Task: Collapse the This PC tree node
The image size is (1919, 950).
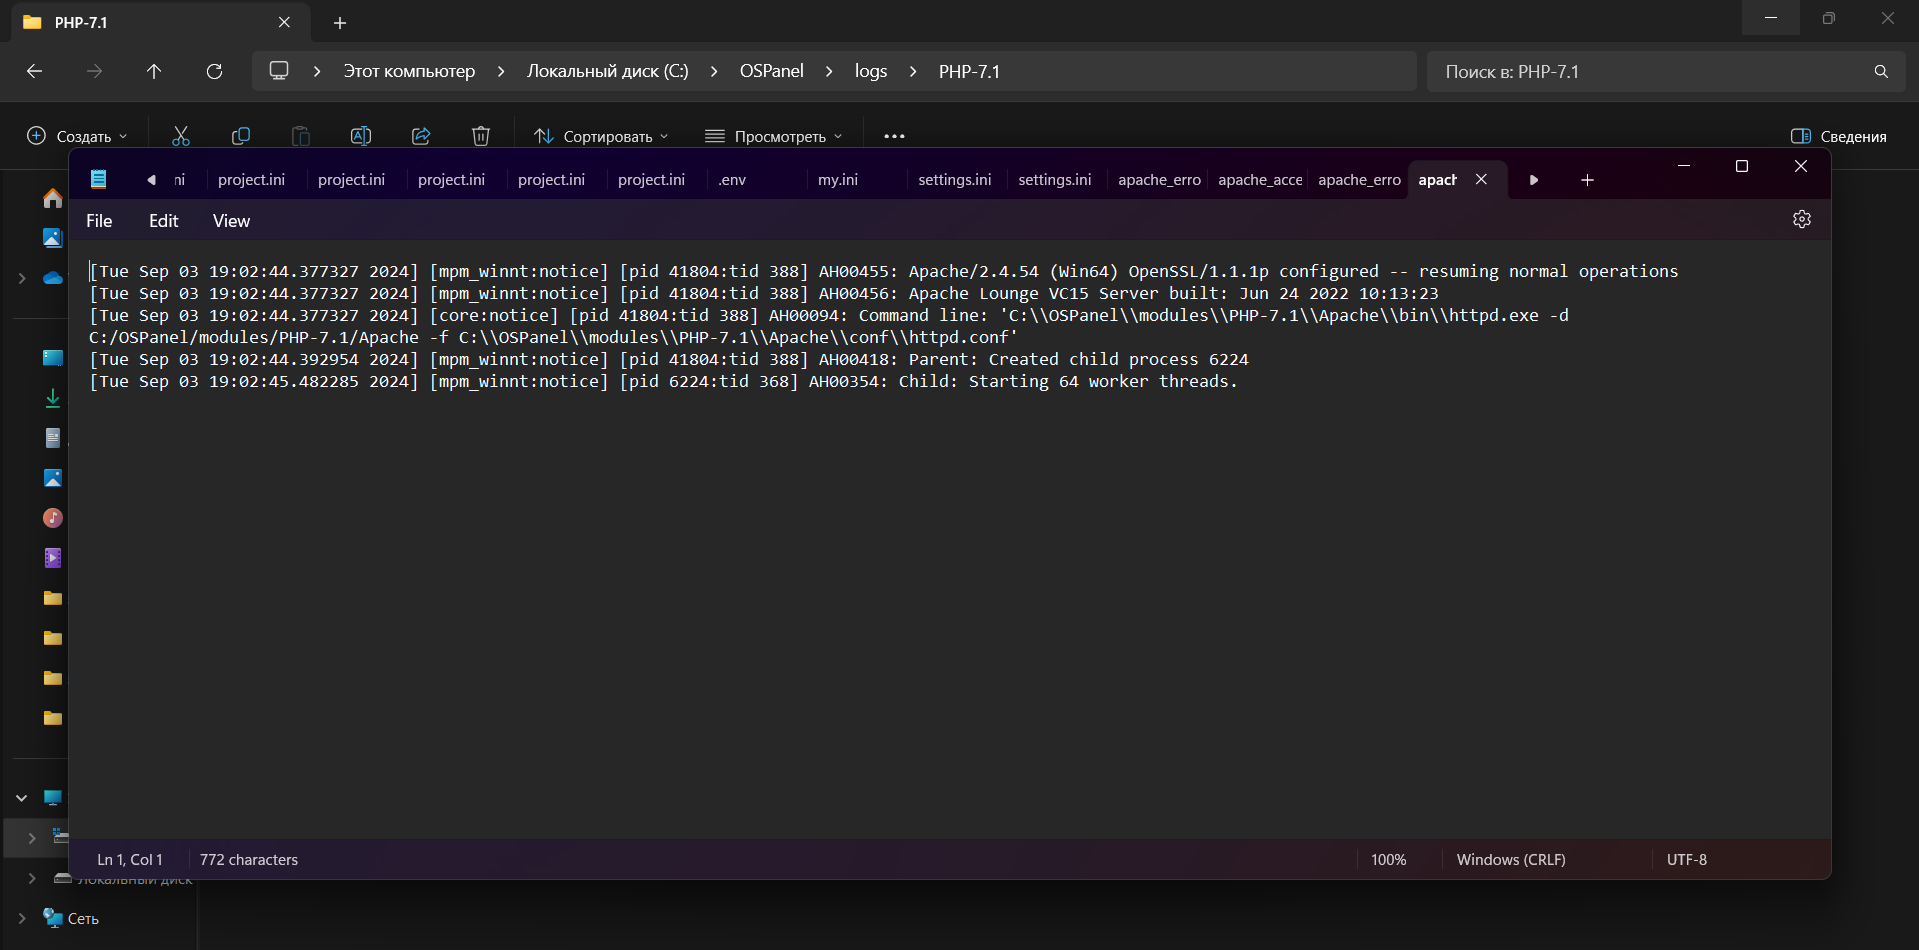Action: 22,798
